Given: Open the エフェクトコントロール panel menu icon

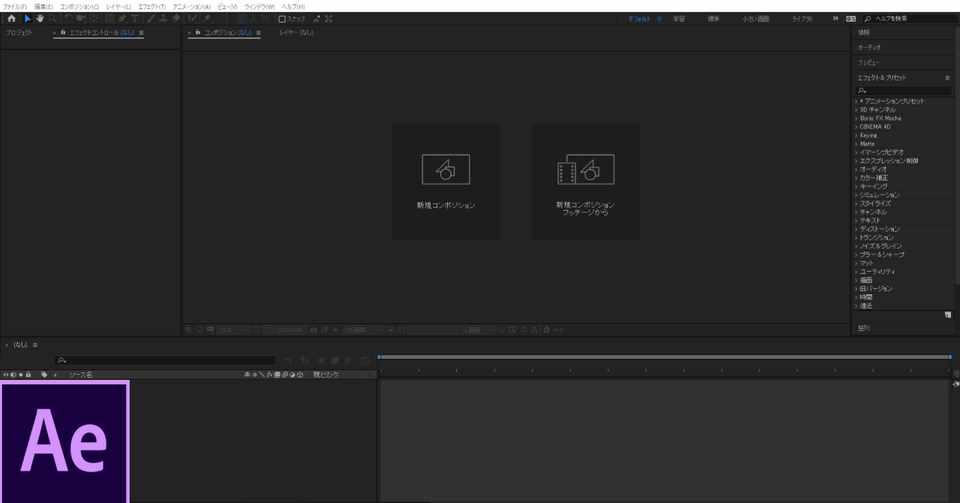Looking at the screenshot, I should point(141,33).
